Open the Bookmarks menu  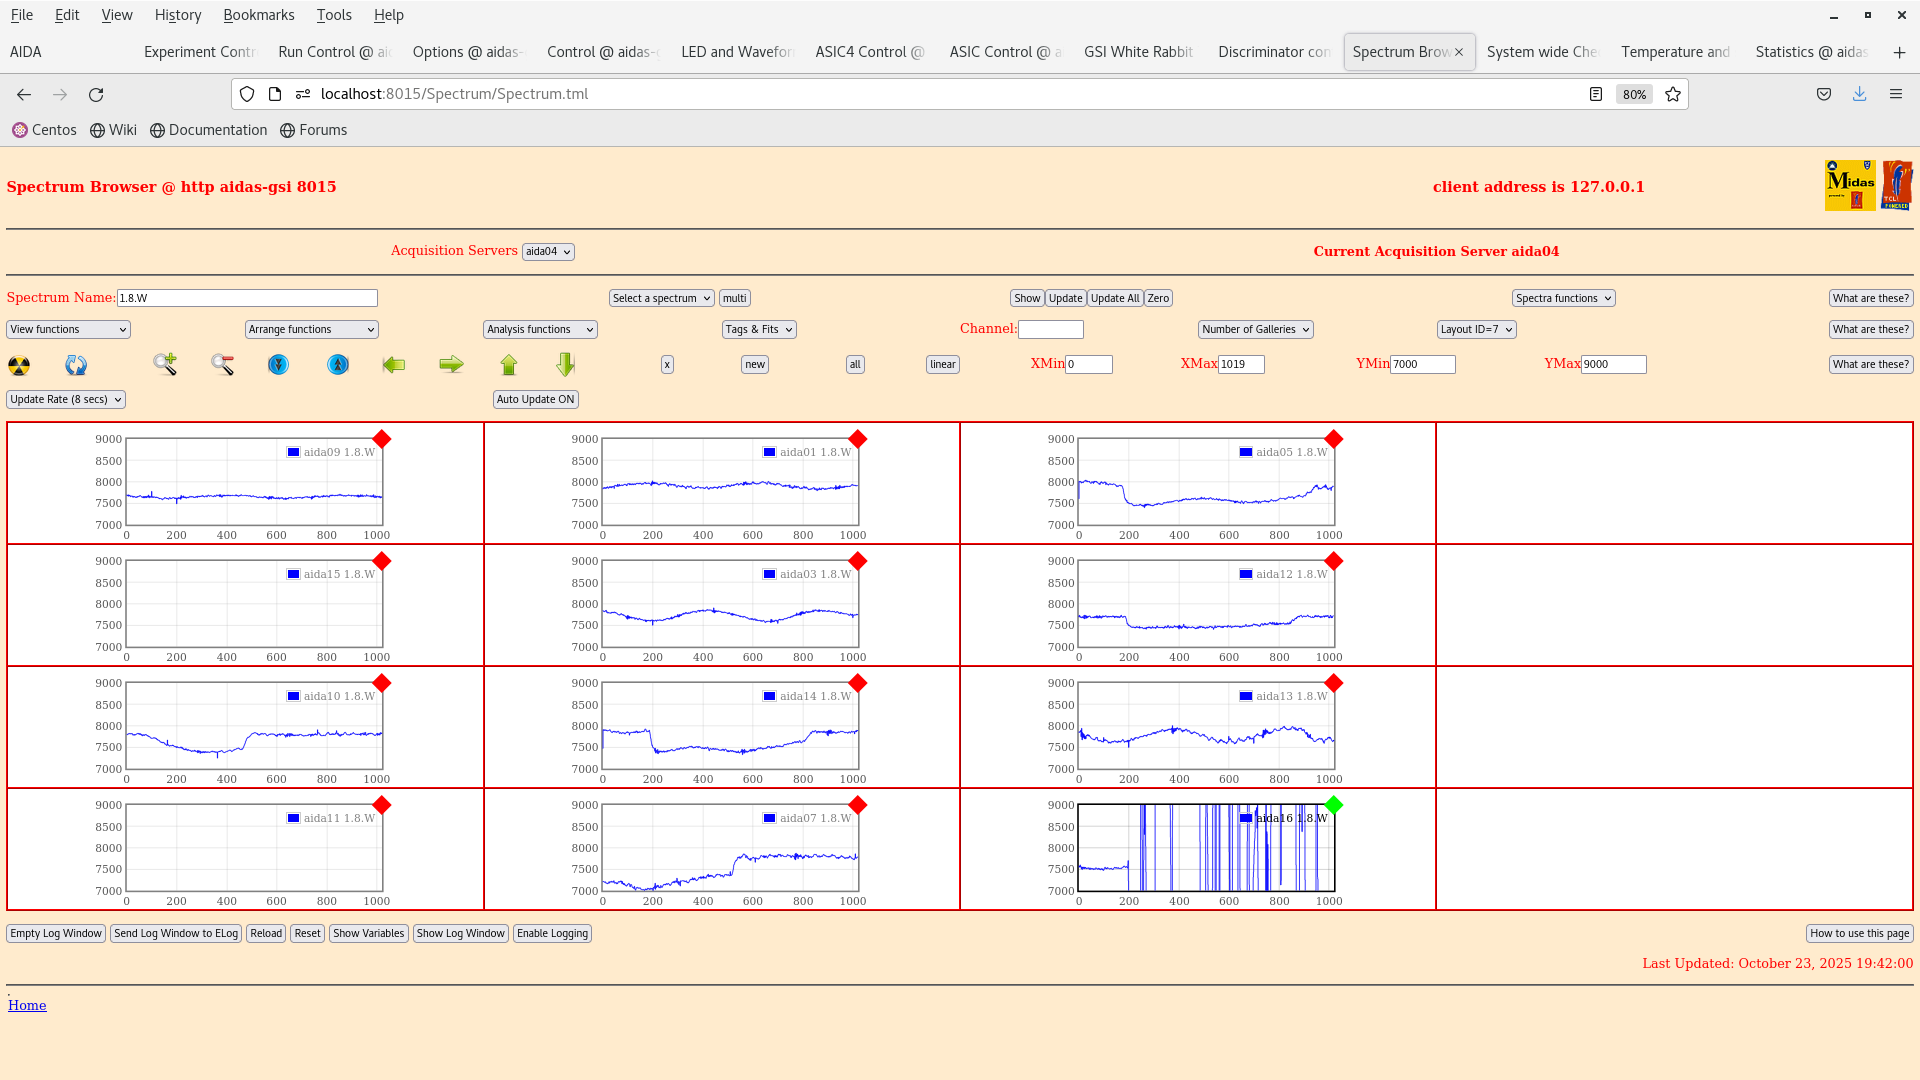pos(259,15)
